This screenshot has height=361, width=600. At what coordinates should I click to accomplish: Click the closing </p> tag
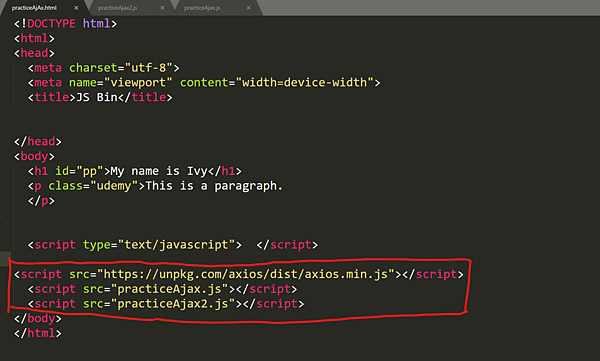coord(41,201)
